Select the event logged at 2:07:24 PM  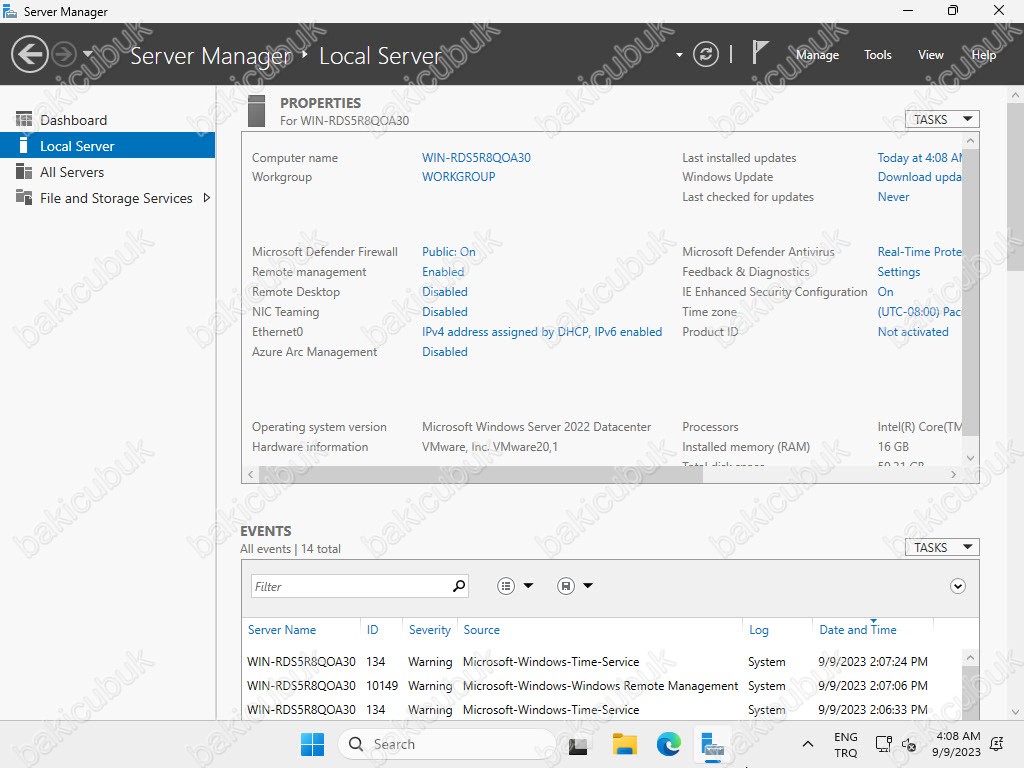pos(601,662)
